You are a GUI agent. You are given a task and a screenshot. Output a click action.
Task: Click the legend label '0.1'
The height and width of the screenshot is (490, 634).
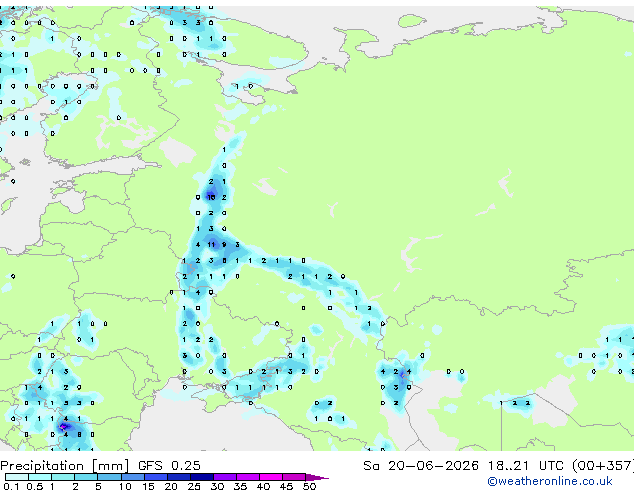point(11,486)
